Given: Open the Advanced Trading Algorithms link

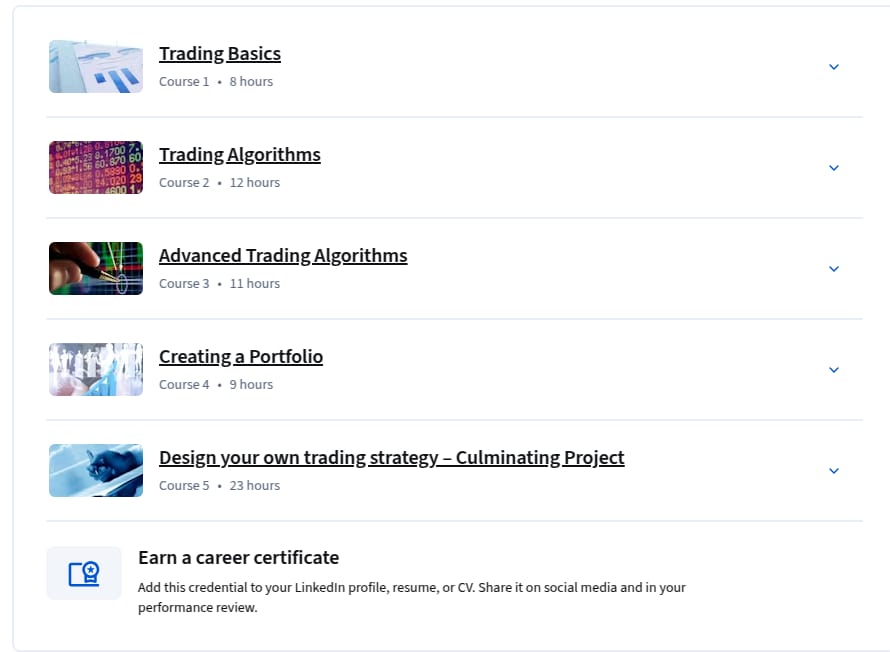Looking at the screenshot, I should (283, 256).
